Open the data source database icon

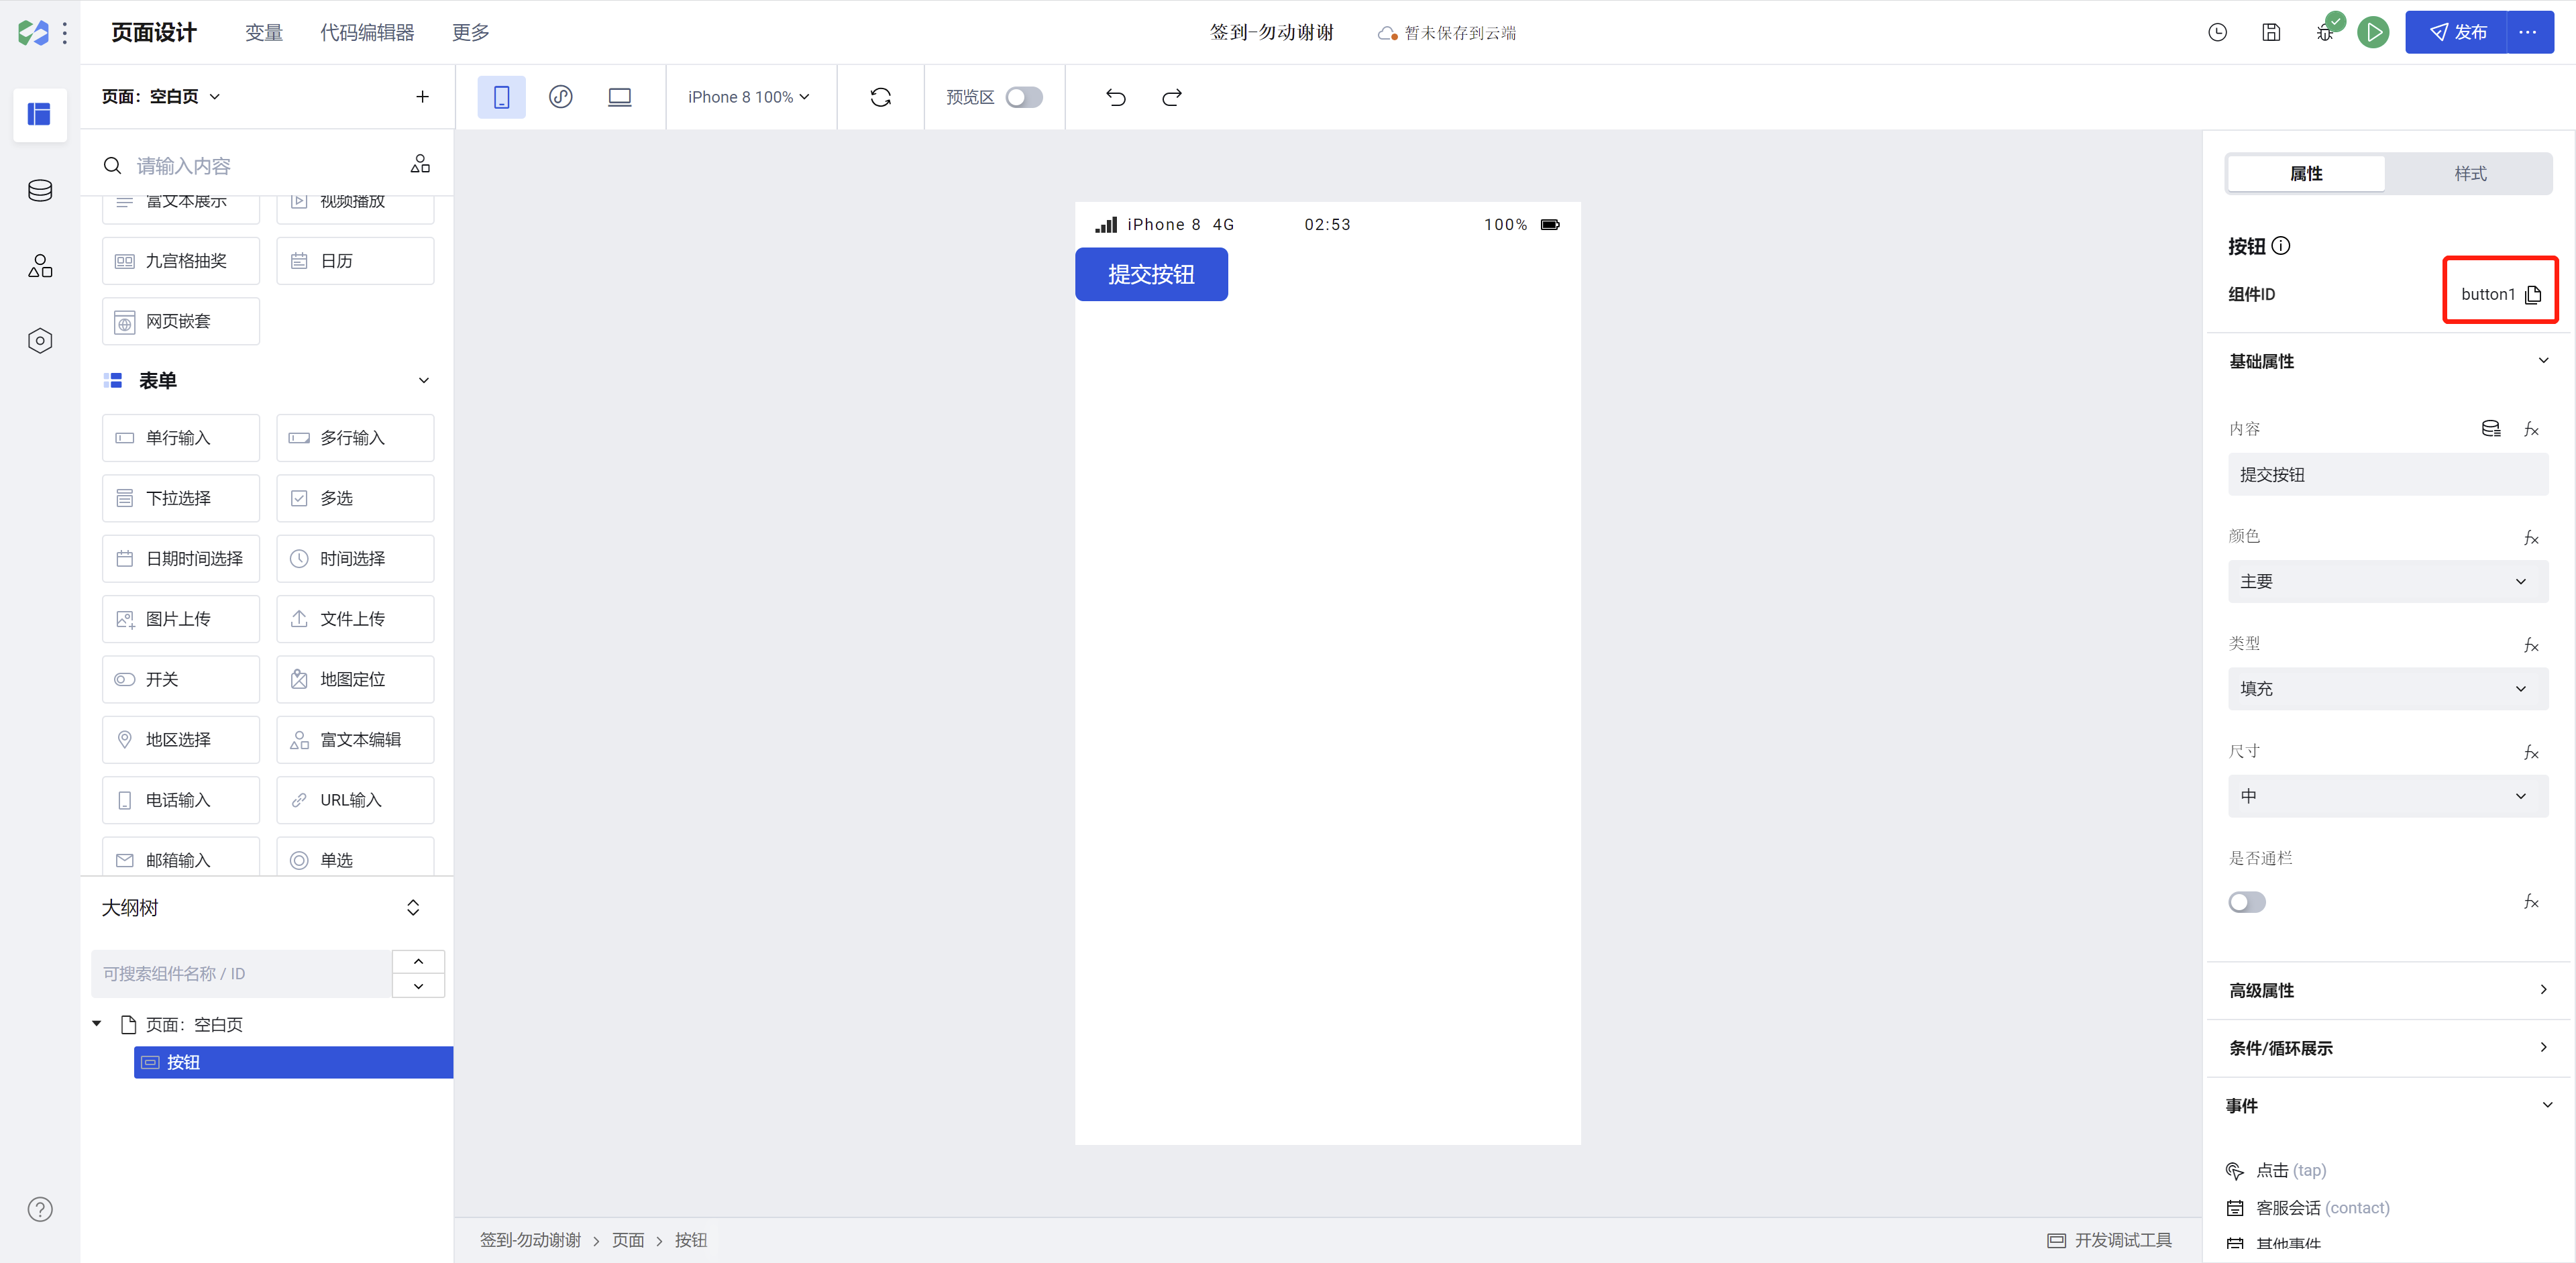click(40, 190)
